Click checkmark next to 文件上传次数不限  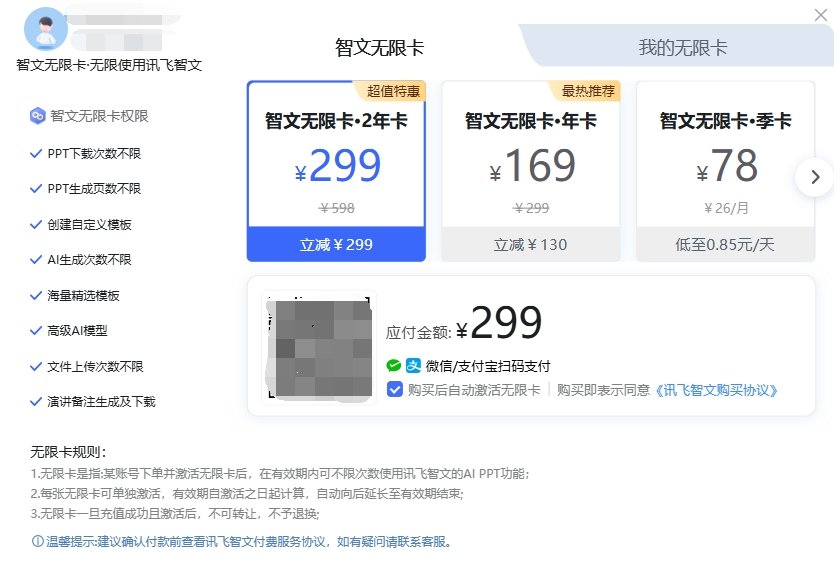point(36,367)
